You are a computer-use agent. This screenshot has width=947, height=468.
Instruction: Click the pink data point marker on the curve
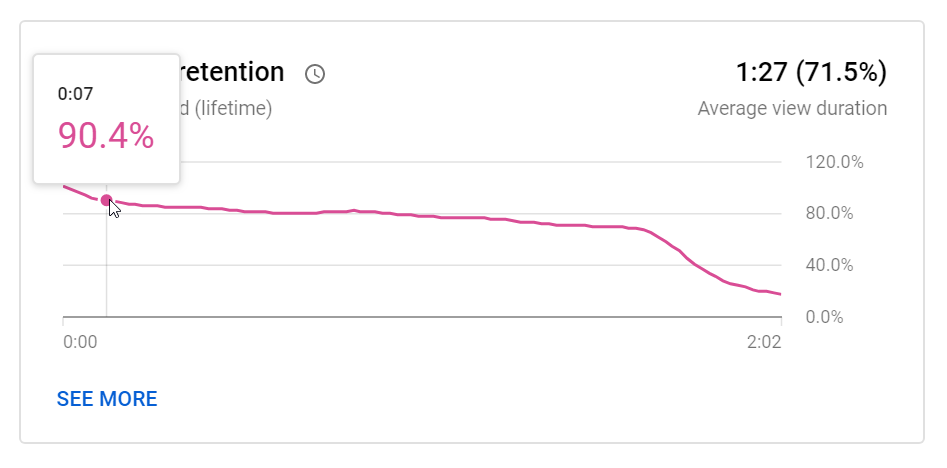click(x=106, y=200)
